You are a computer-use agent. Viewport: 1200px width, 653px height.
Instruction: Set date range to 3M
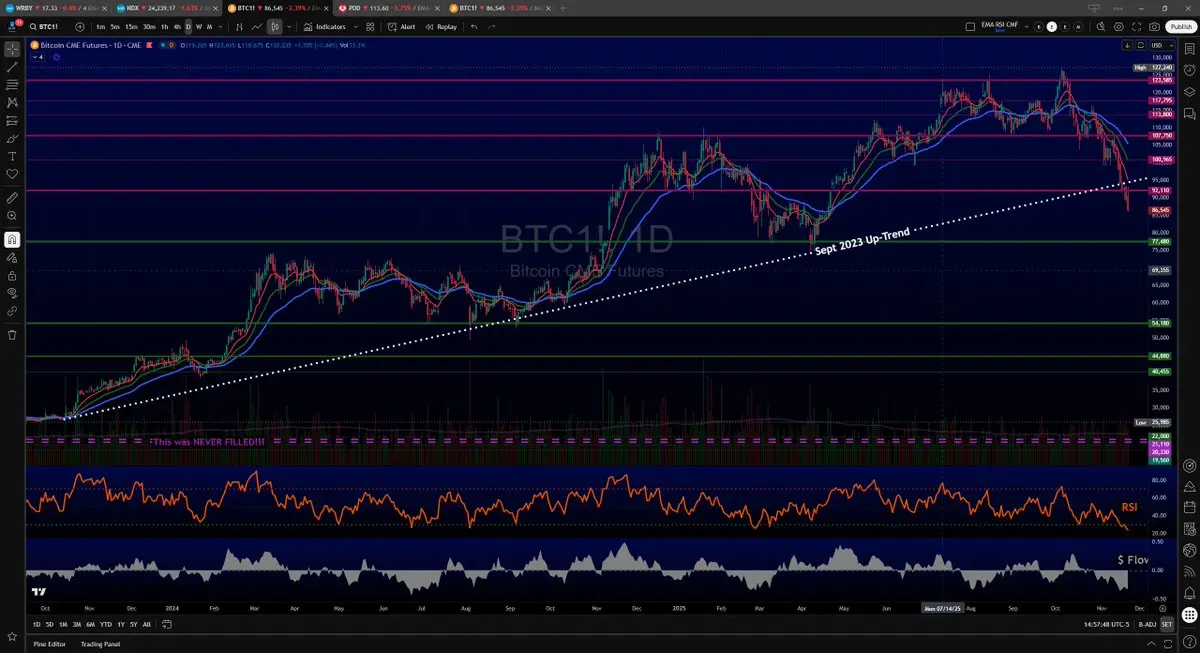click(77, 624)
